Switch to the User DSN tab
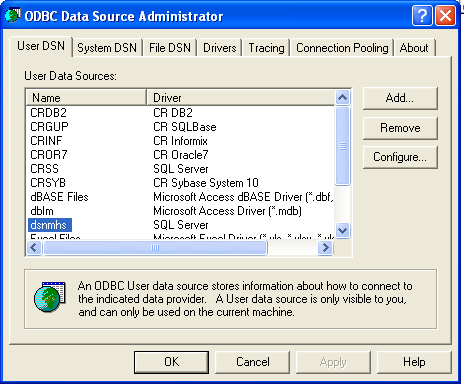The width and height of the screenshot is (464, 384). pos(41,46)
